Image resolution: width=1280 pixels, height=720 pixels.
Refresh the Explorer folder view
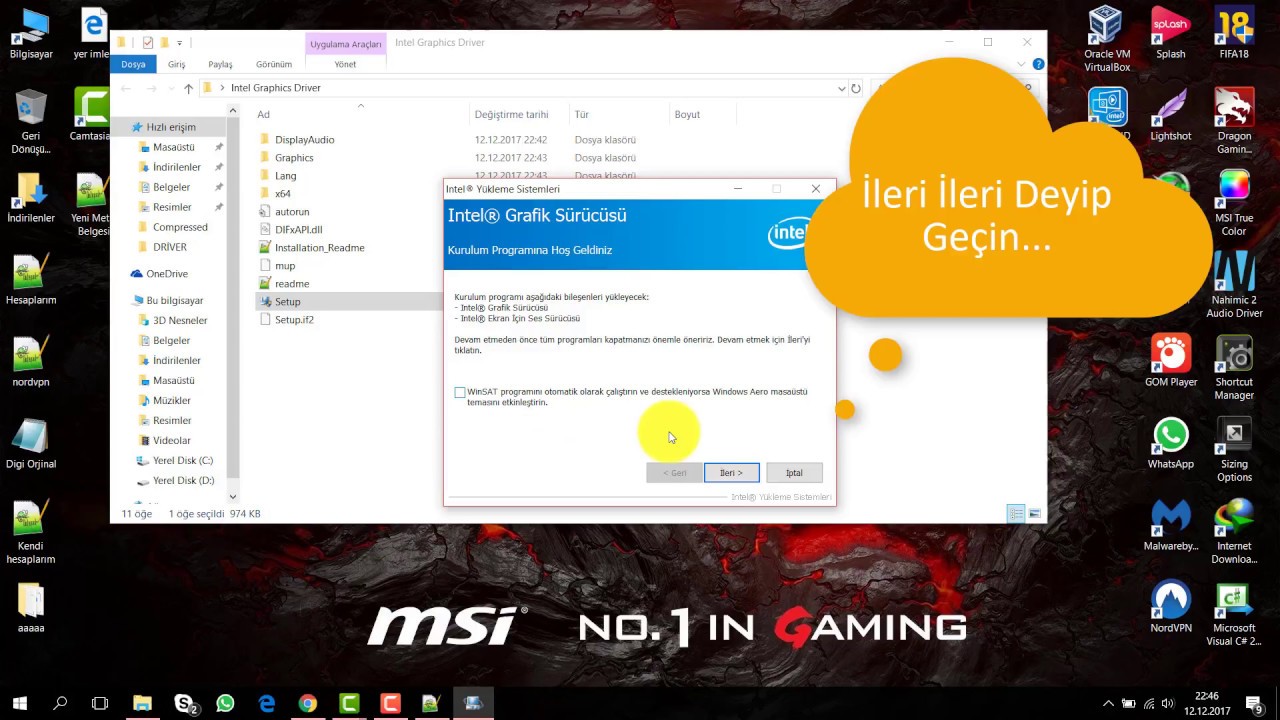click(856, 88)
